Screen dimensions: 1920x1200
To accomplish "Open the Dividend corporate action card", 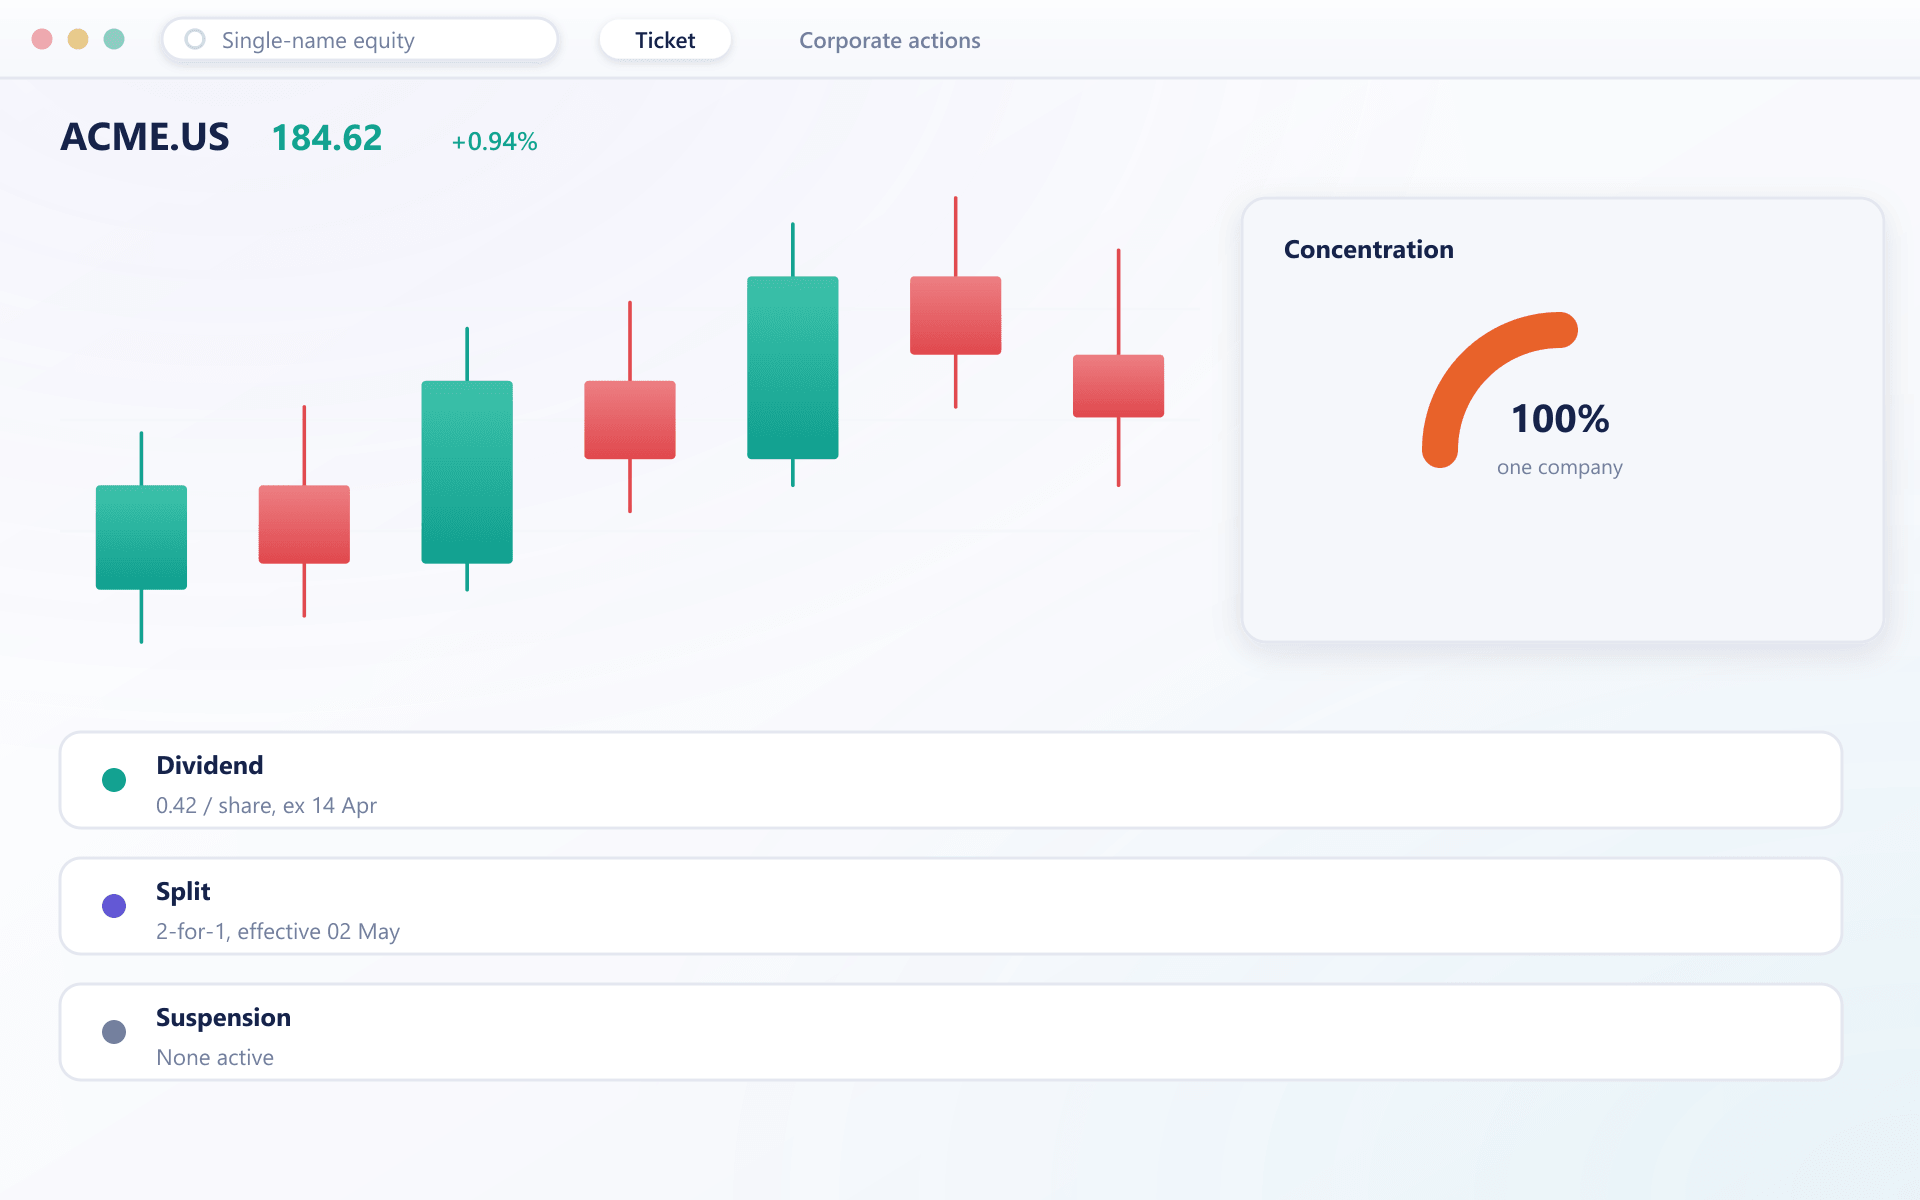I will click(x=950, y=780).
